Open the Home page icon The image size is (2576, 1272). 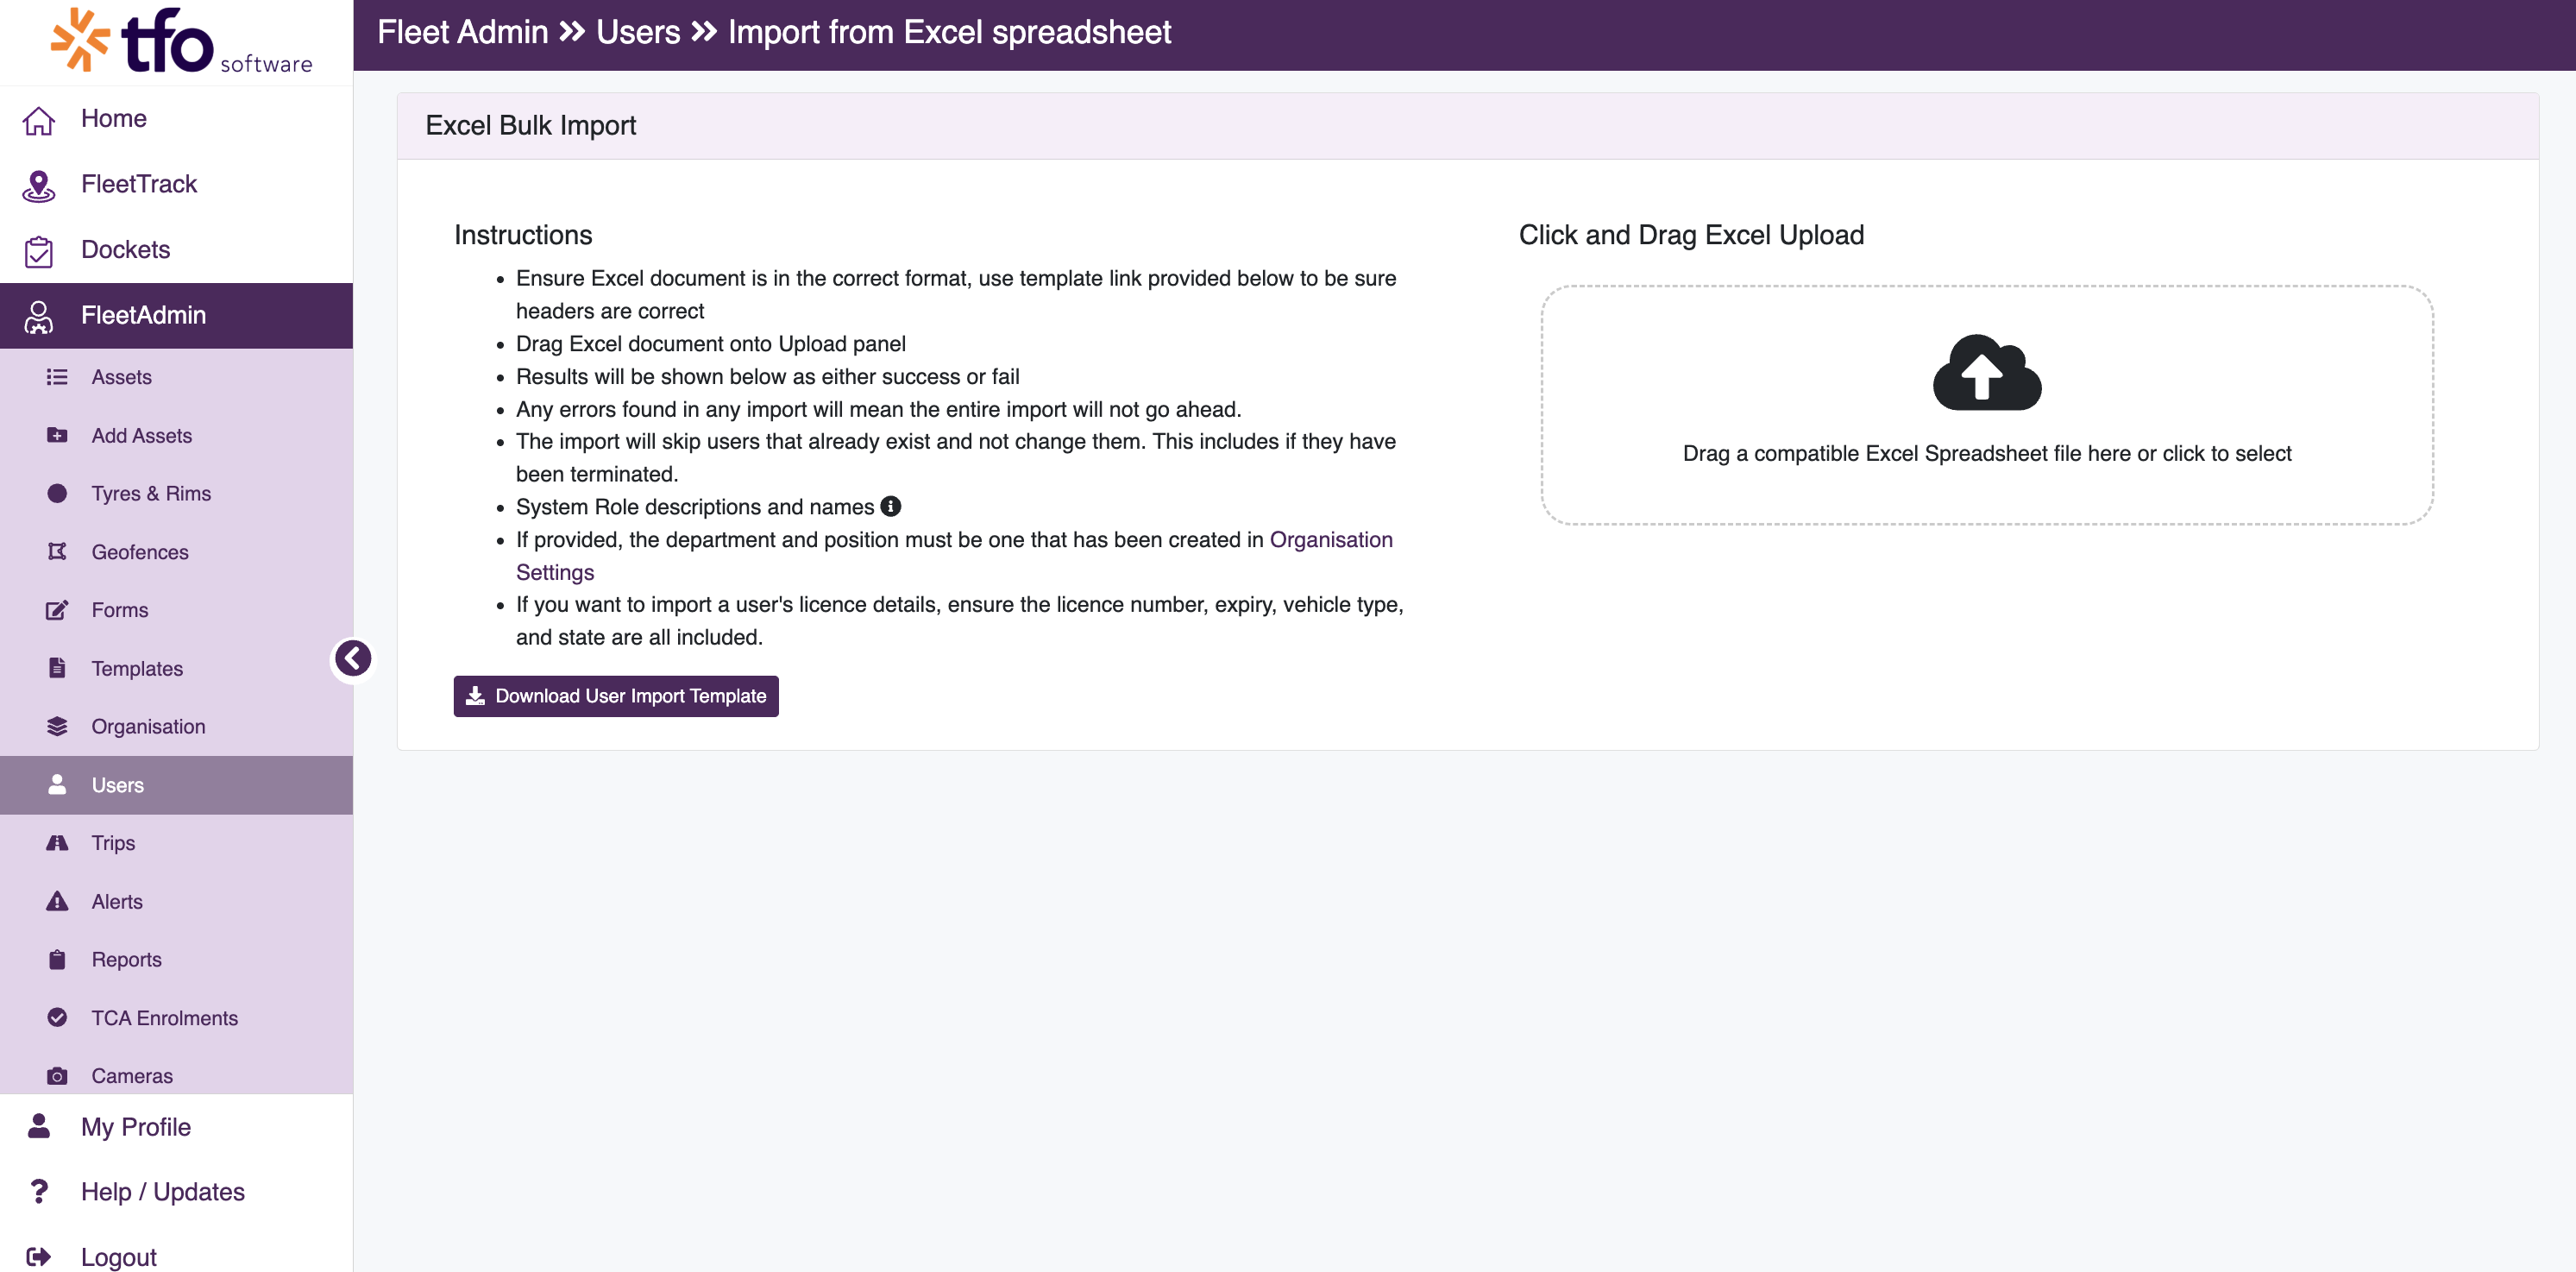tap(39, 119)
